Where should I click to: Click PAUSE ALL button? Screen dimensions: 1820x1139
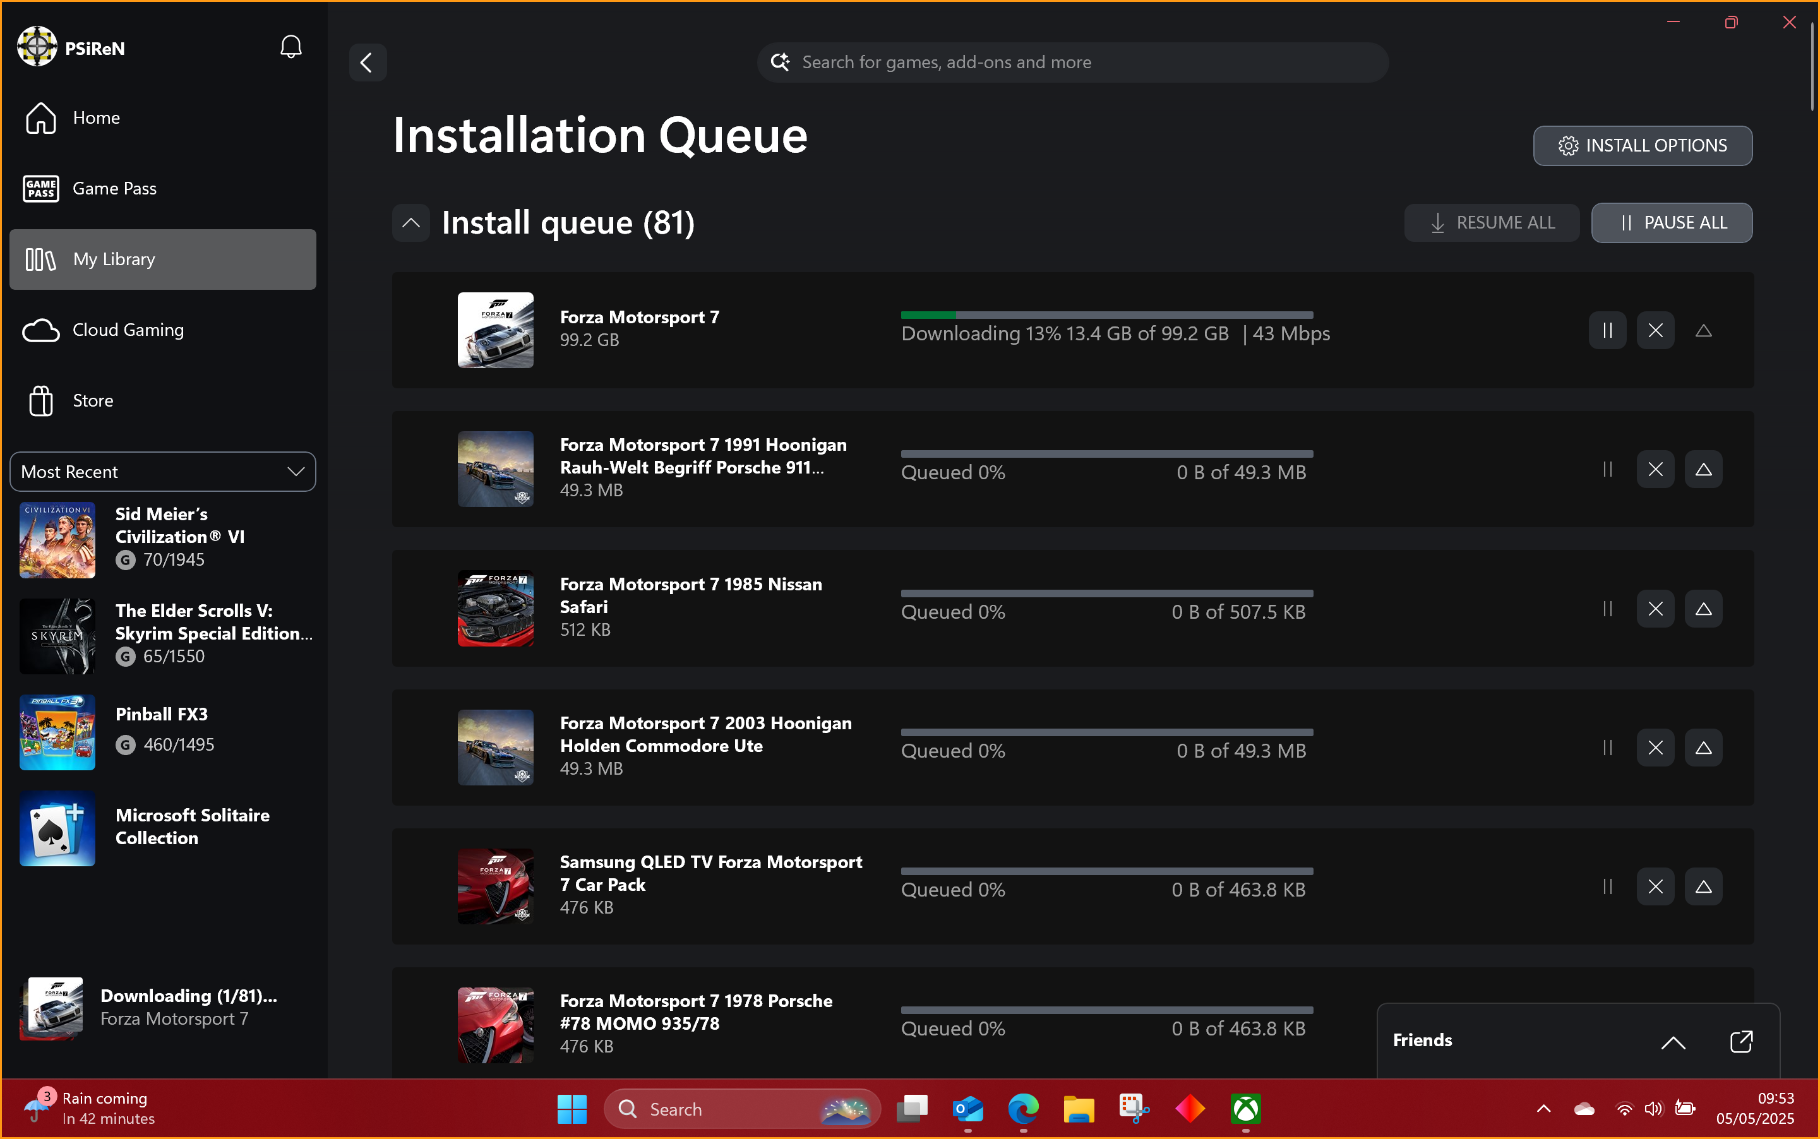point(1671,223)
